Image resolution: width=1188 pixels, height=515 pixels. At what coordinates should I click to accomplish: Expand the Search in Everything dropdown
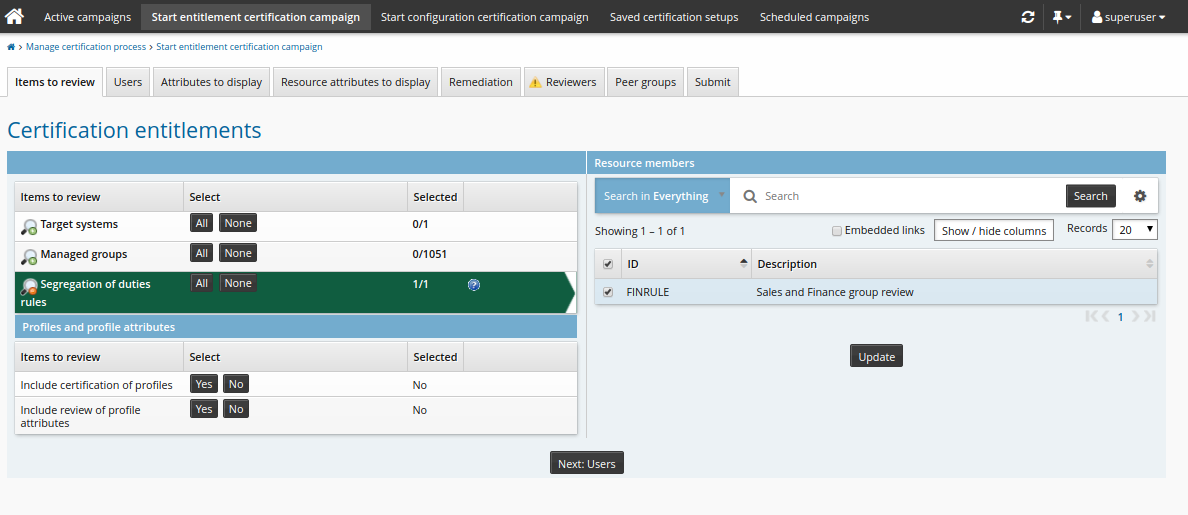(662, 196)
